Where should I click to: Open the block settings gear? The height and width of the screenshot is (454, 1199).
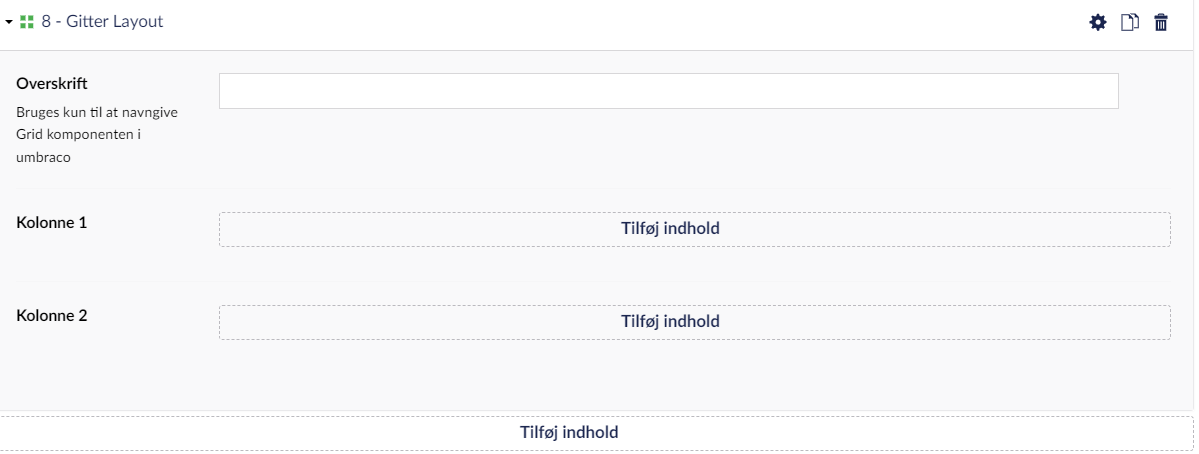point(1098,22)
